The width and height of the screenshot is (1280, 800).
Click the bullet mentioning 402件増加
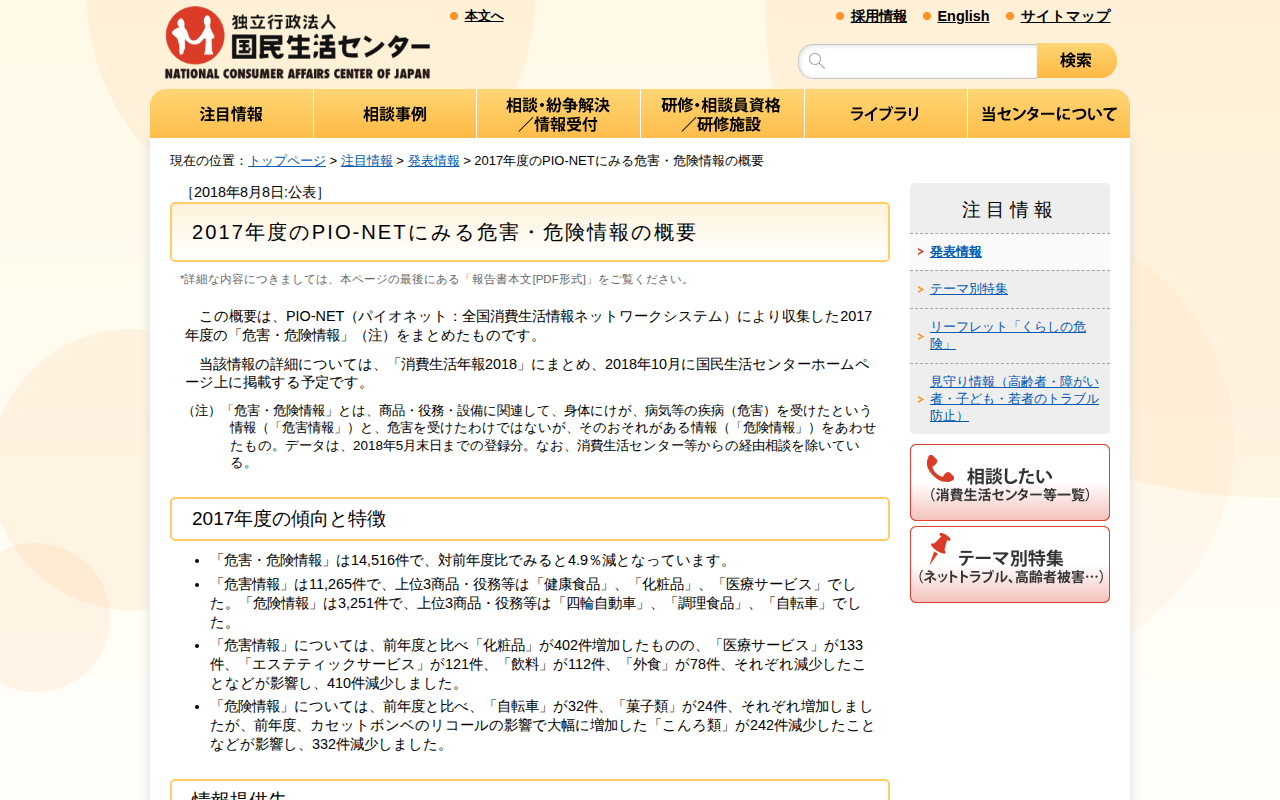(x=538, y=664)
